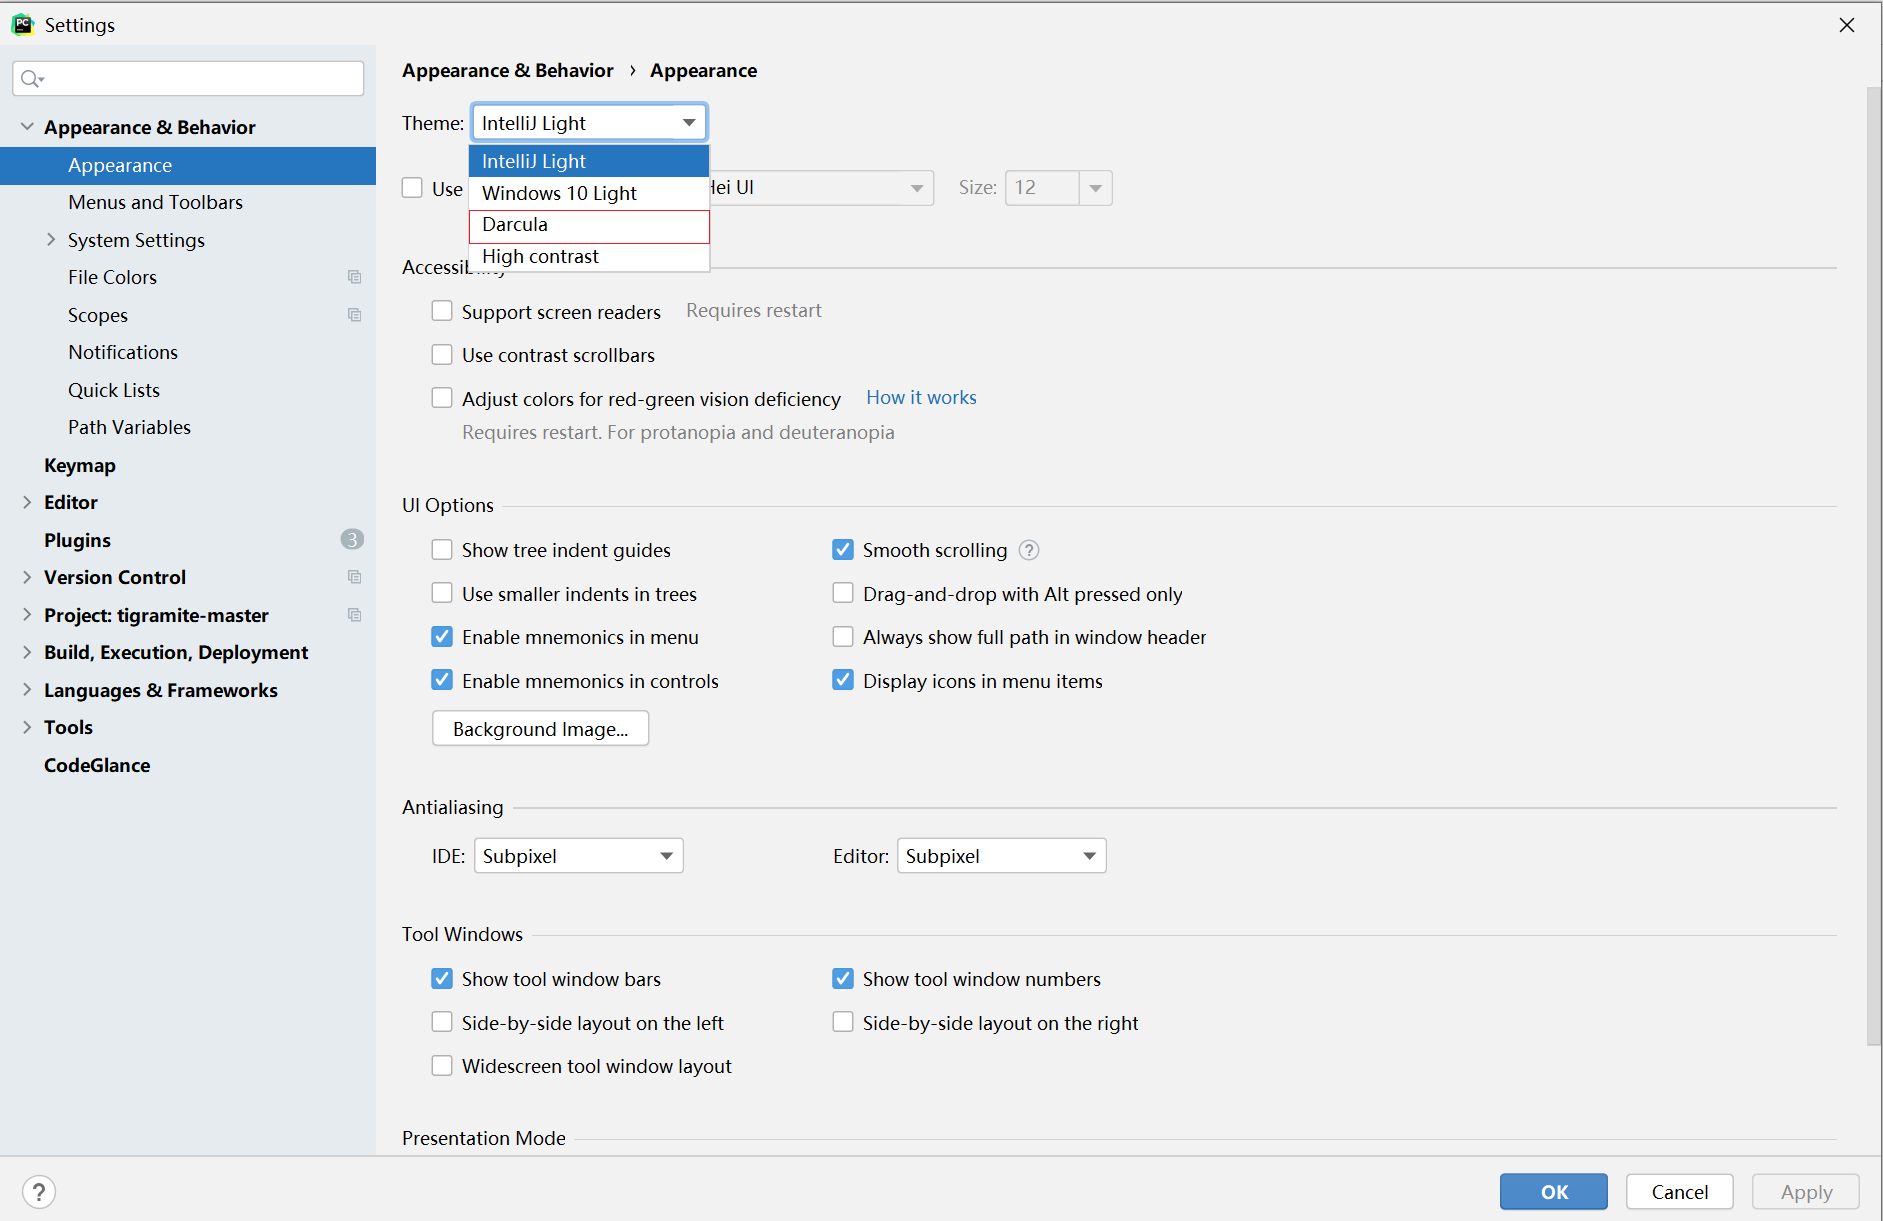Click the Cancel button
1883x1221 pixels.
(1680, 1192)
